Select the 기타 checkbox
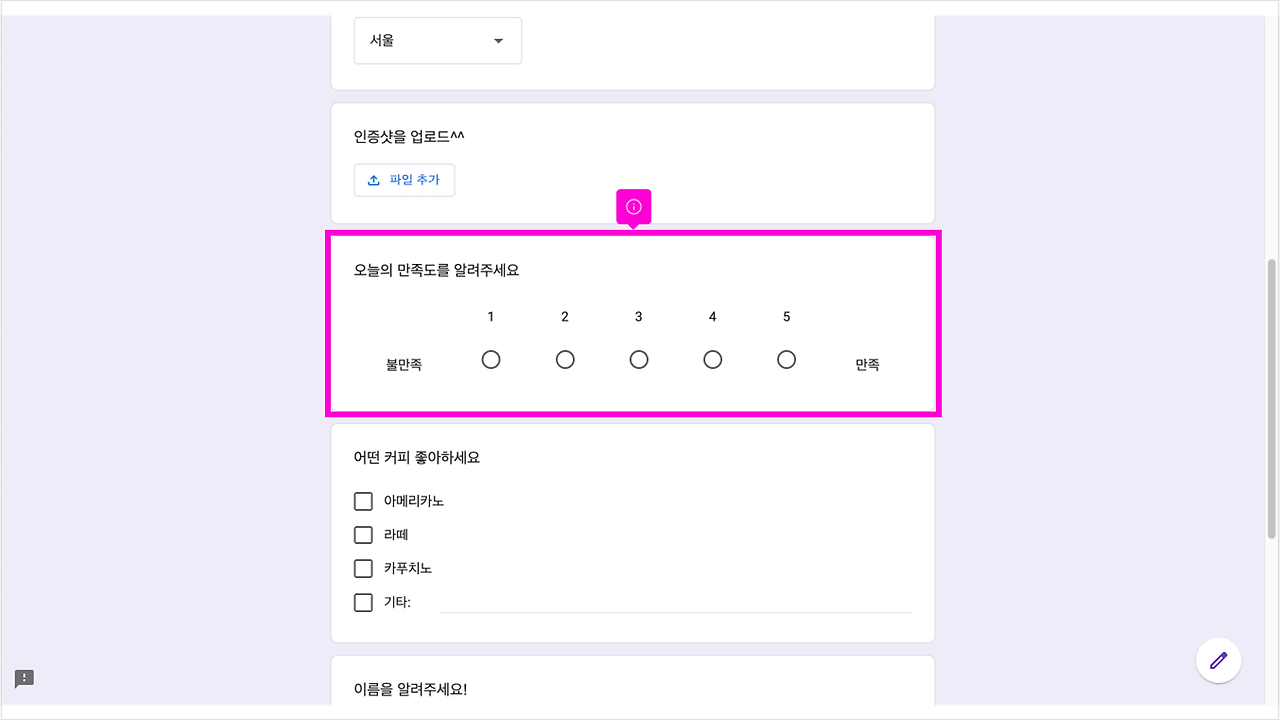 pyautogui.click(x=363, y=602)
